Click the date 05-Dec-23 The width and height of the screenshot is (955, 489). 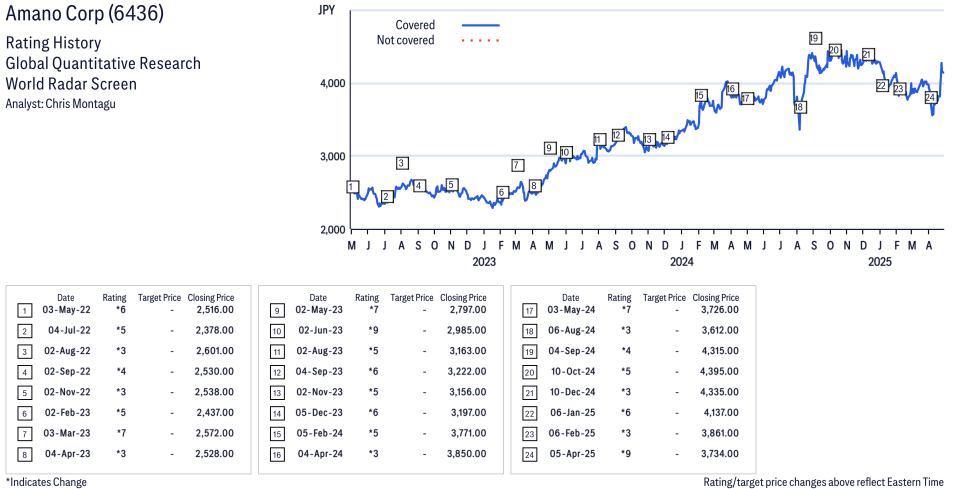[x=320, y=413]
